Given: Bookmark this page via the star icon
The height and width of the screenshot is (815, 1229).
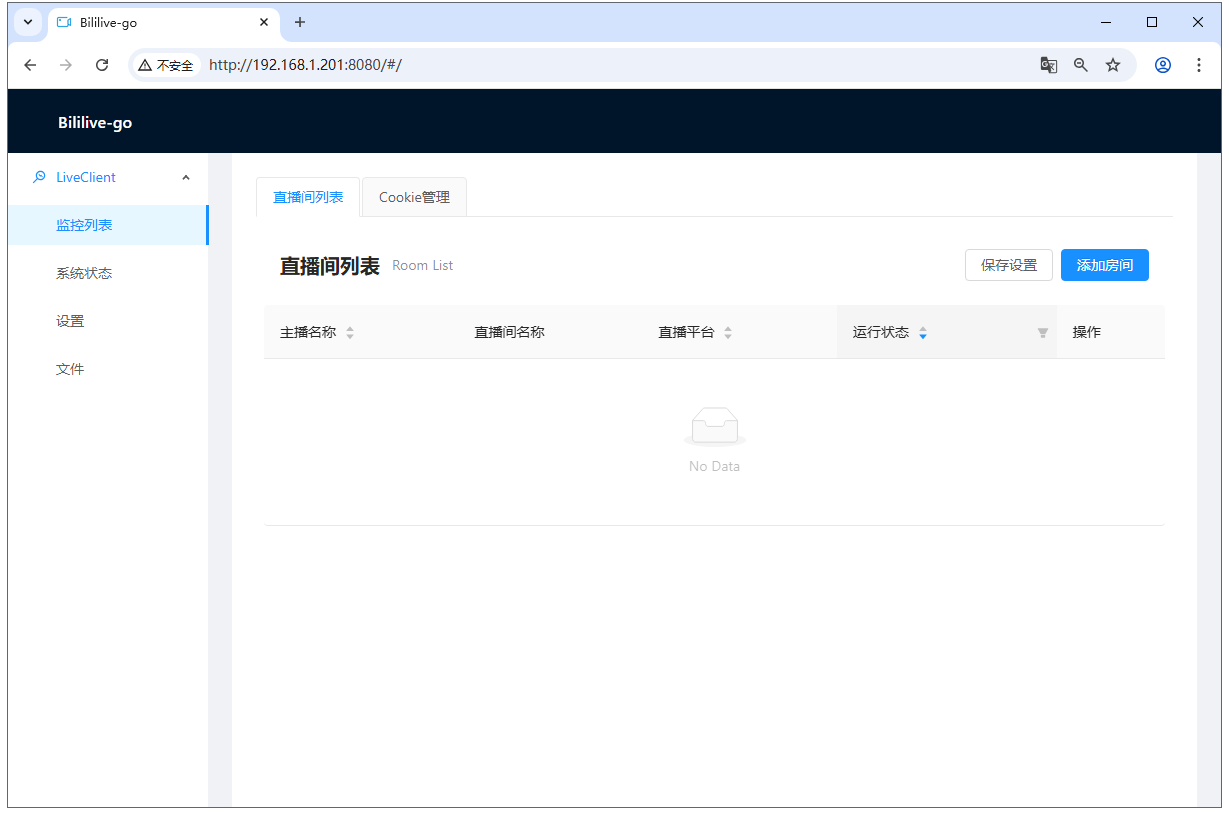Looking at the screenshot, I should [x=1113, y=64].
